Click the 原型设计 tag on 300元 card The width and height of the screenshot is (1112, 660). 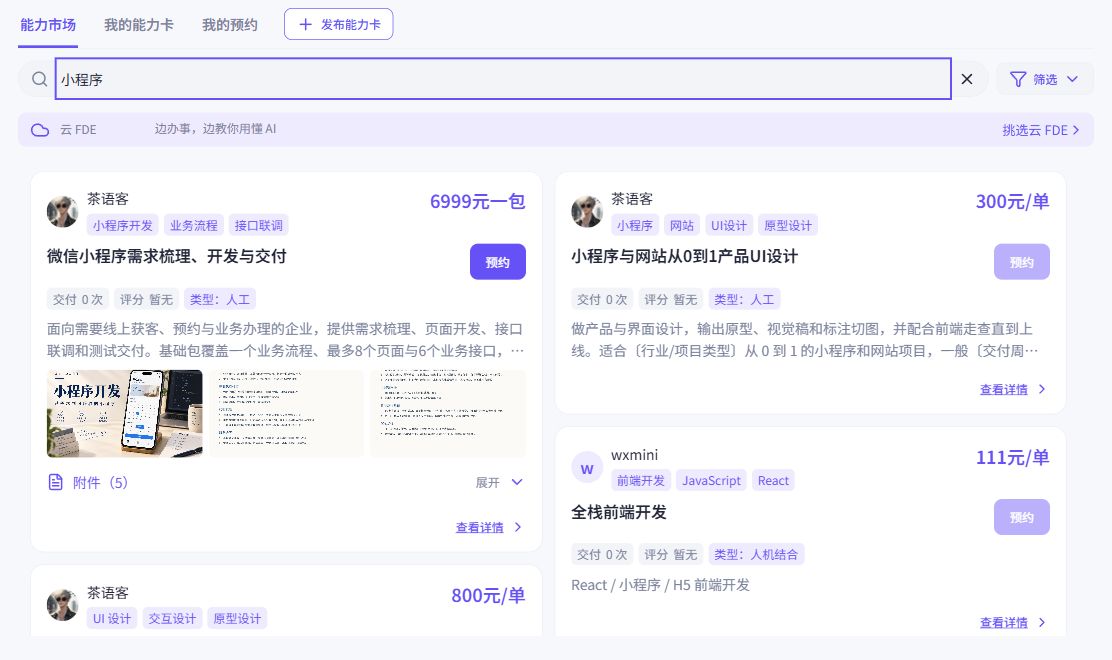coord(788,225)
